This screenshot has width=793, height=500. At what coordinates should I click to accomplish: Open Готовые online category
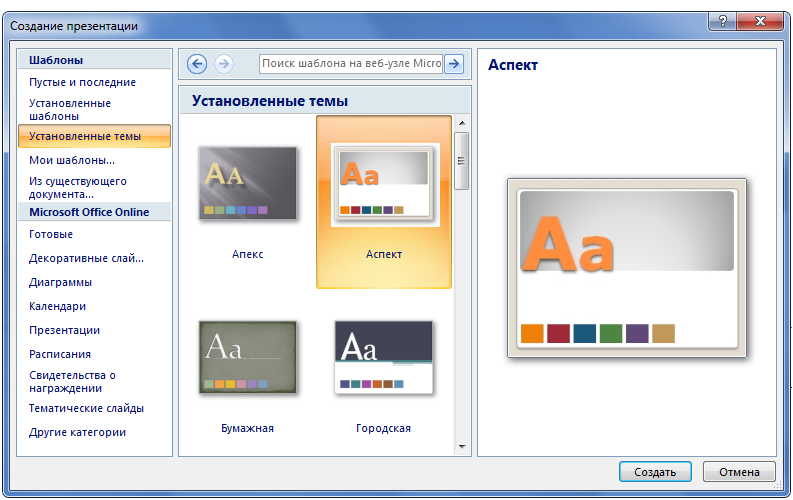click(51, 234)
